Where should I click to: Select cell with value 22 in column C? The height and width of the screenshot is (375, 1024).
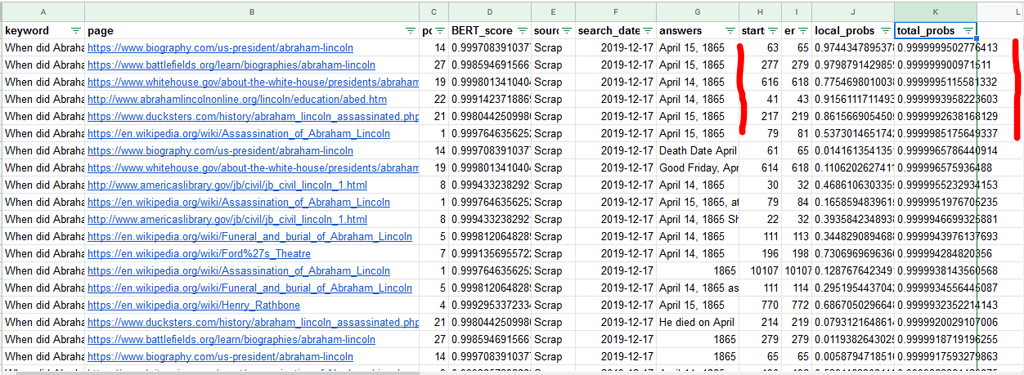click(x=434, y=99)
